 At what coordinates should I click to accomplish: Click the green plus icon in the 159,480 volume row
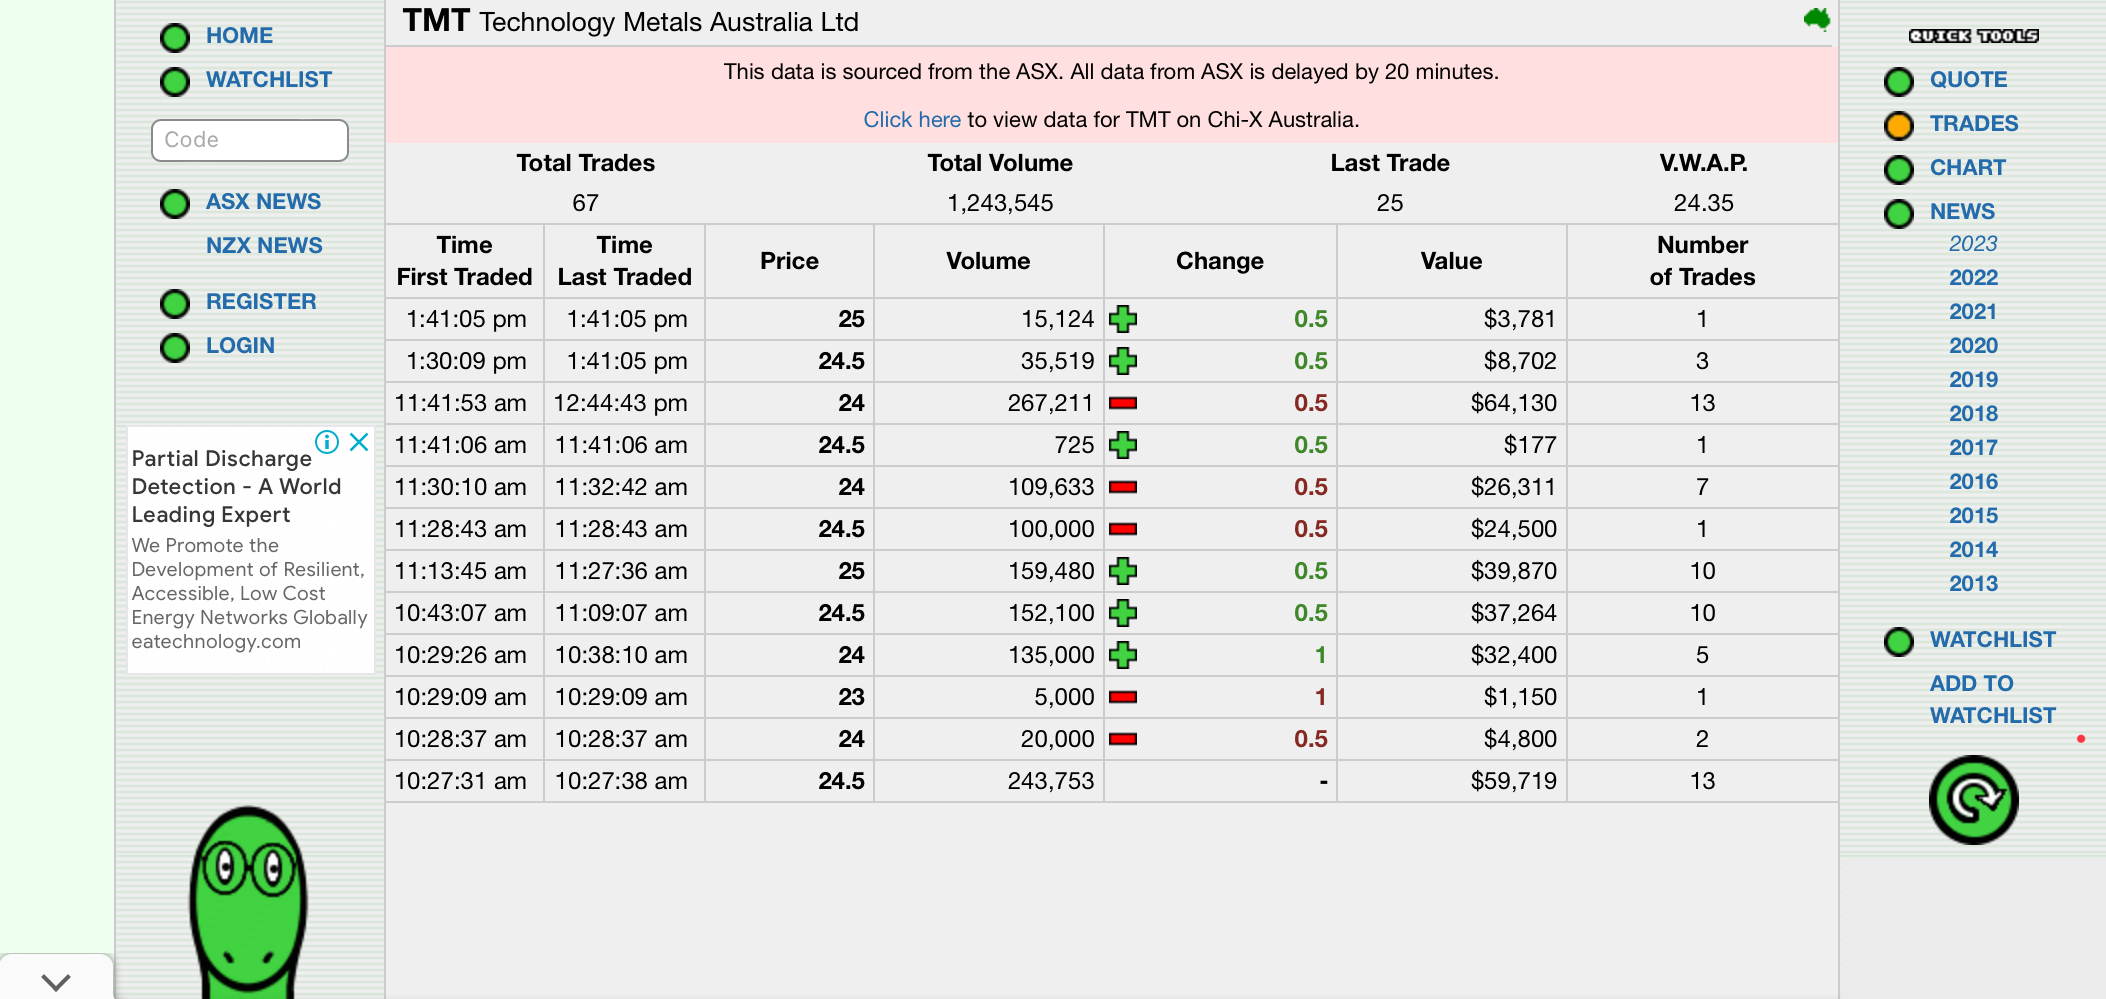point(1123,571)
